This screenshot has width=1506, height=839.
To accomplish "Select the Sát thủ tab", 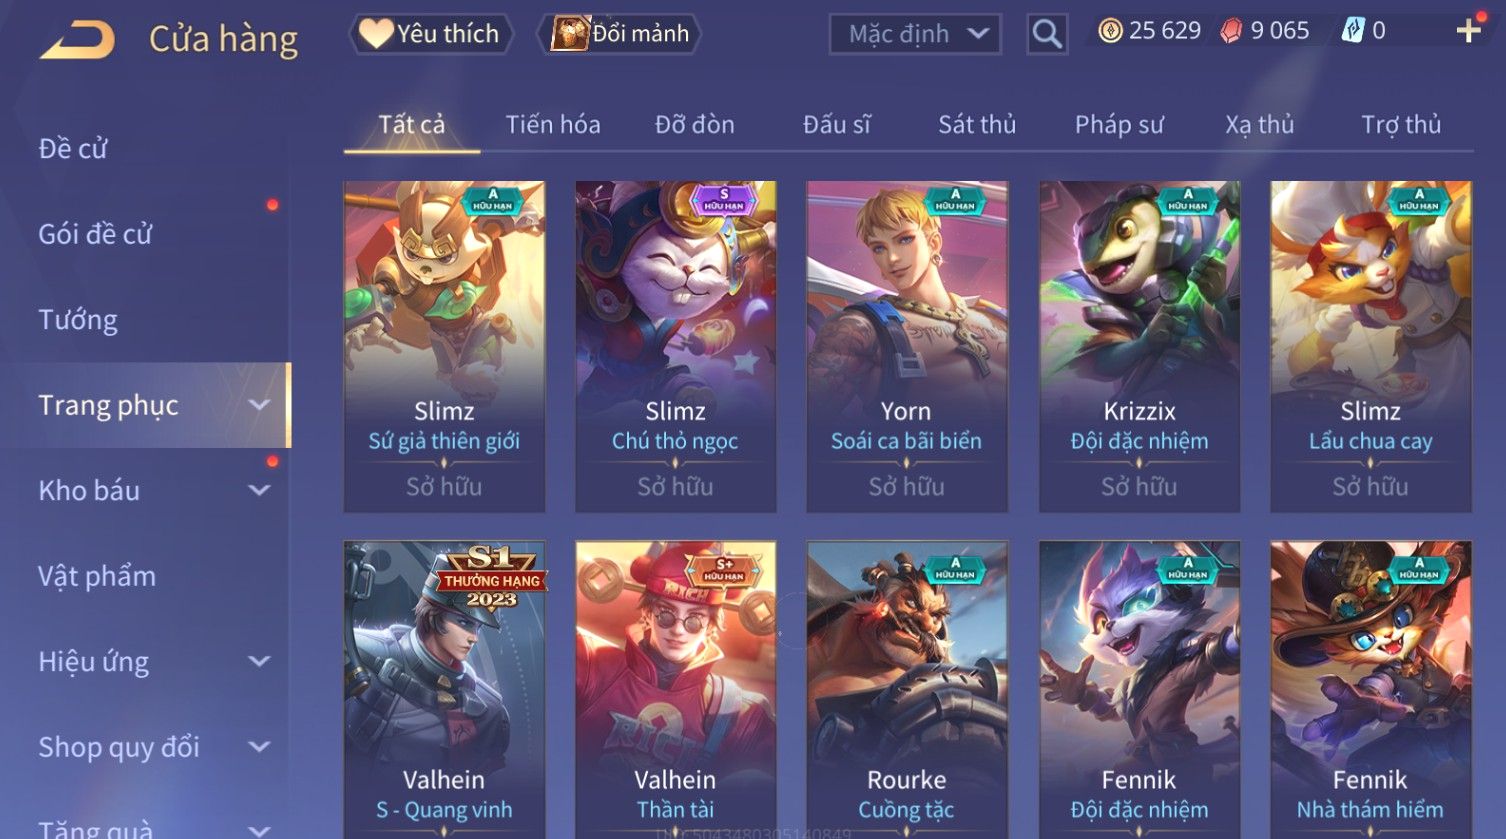I will 976,124.
